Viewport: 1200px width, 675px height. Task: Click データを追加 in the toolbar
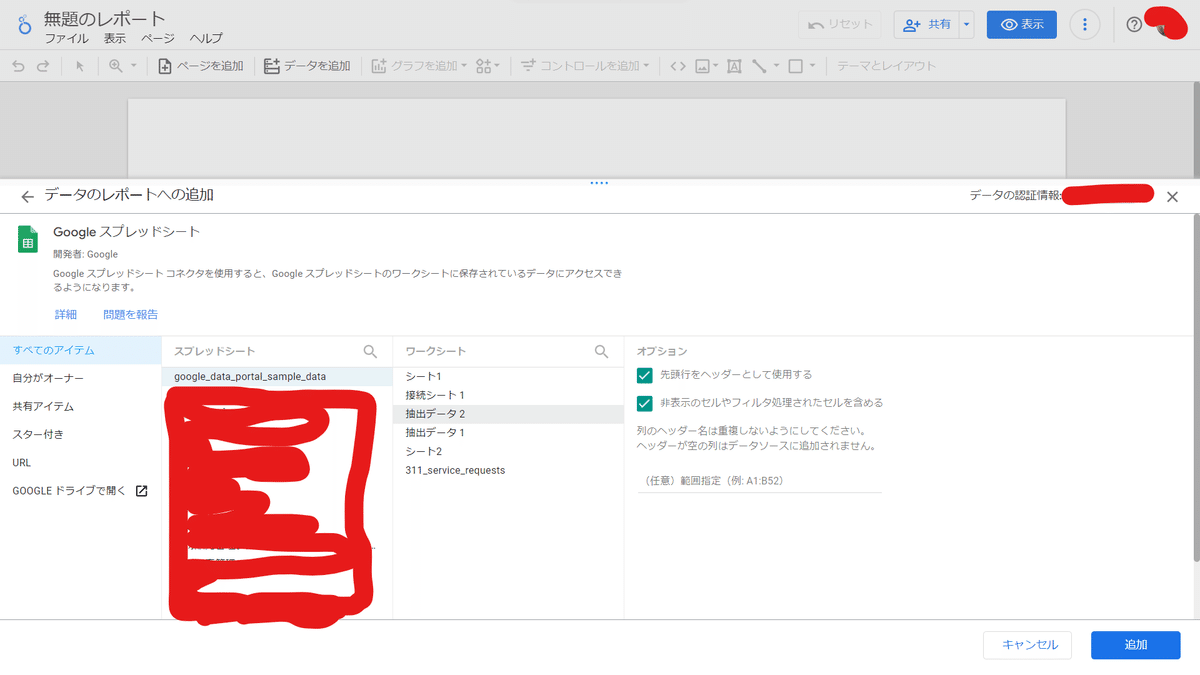pyautogui.click(x=307, y=66)
